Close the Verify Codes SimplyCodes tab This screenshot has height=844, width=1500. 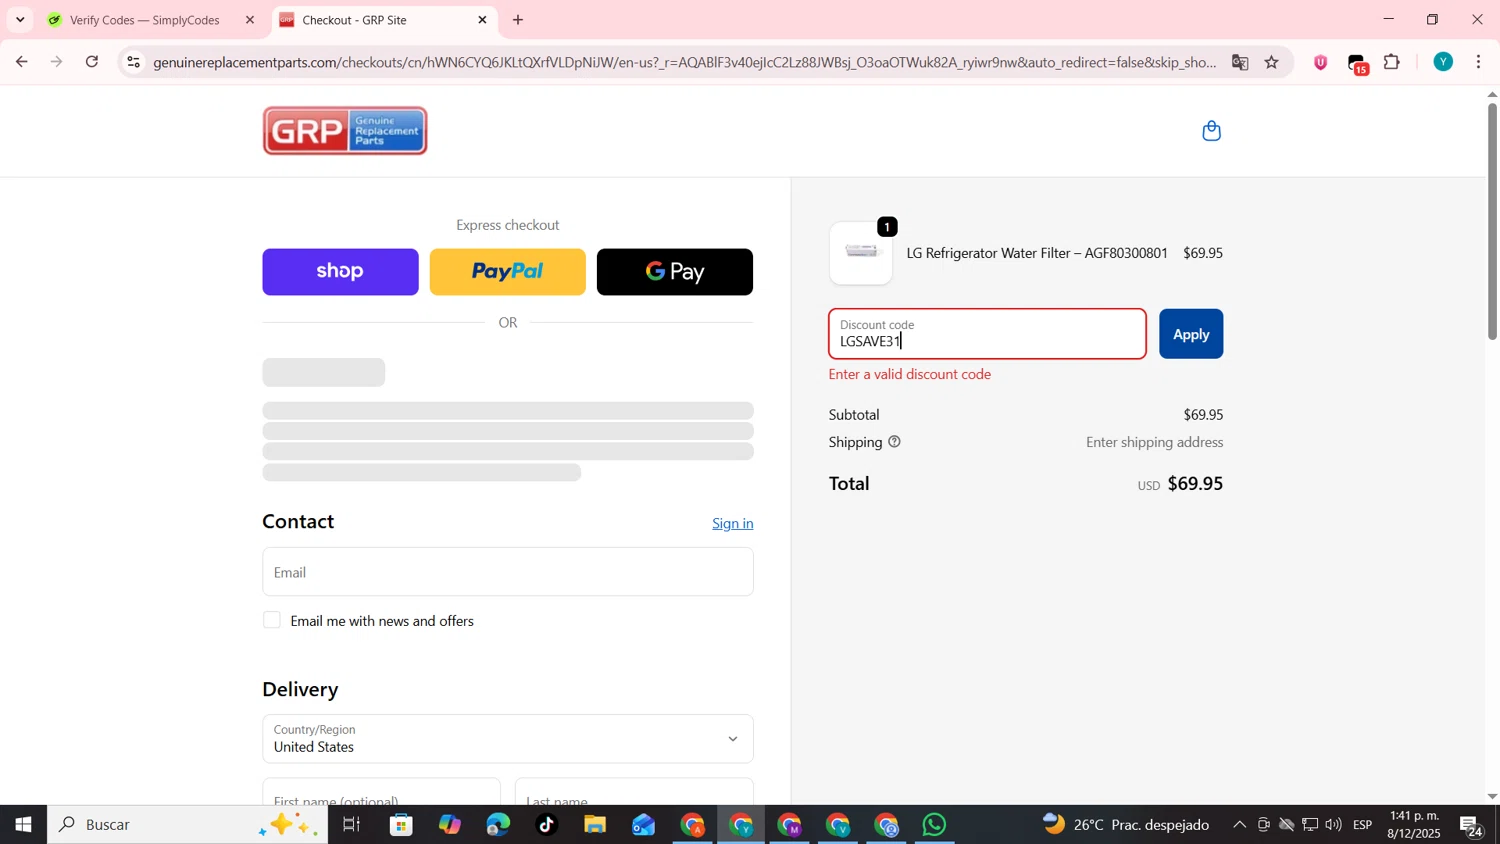pos(250,20)
